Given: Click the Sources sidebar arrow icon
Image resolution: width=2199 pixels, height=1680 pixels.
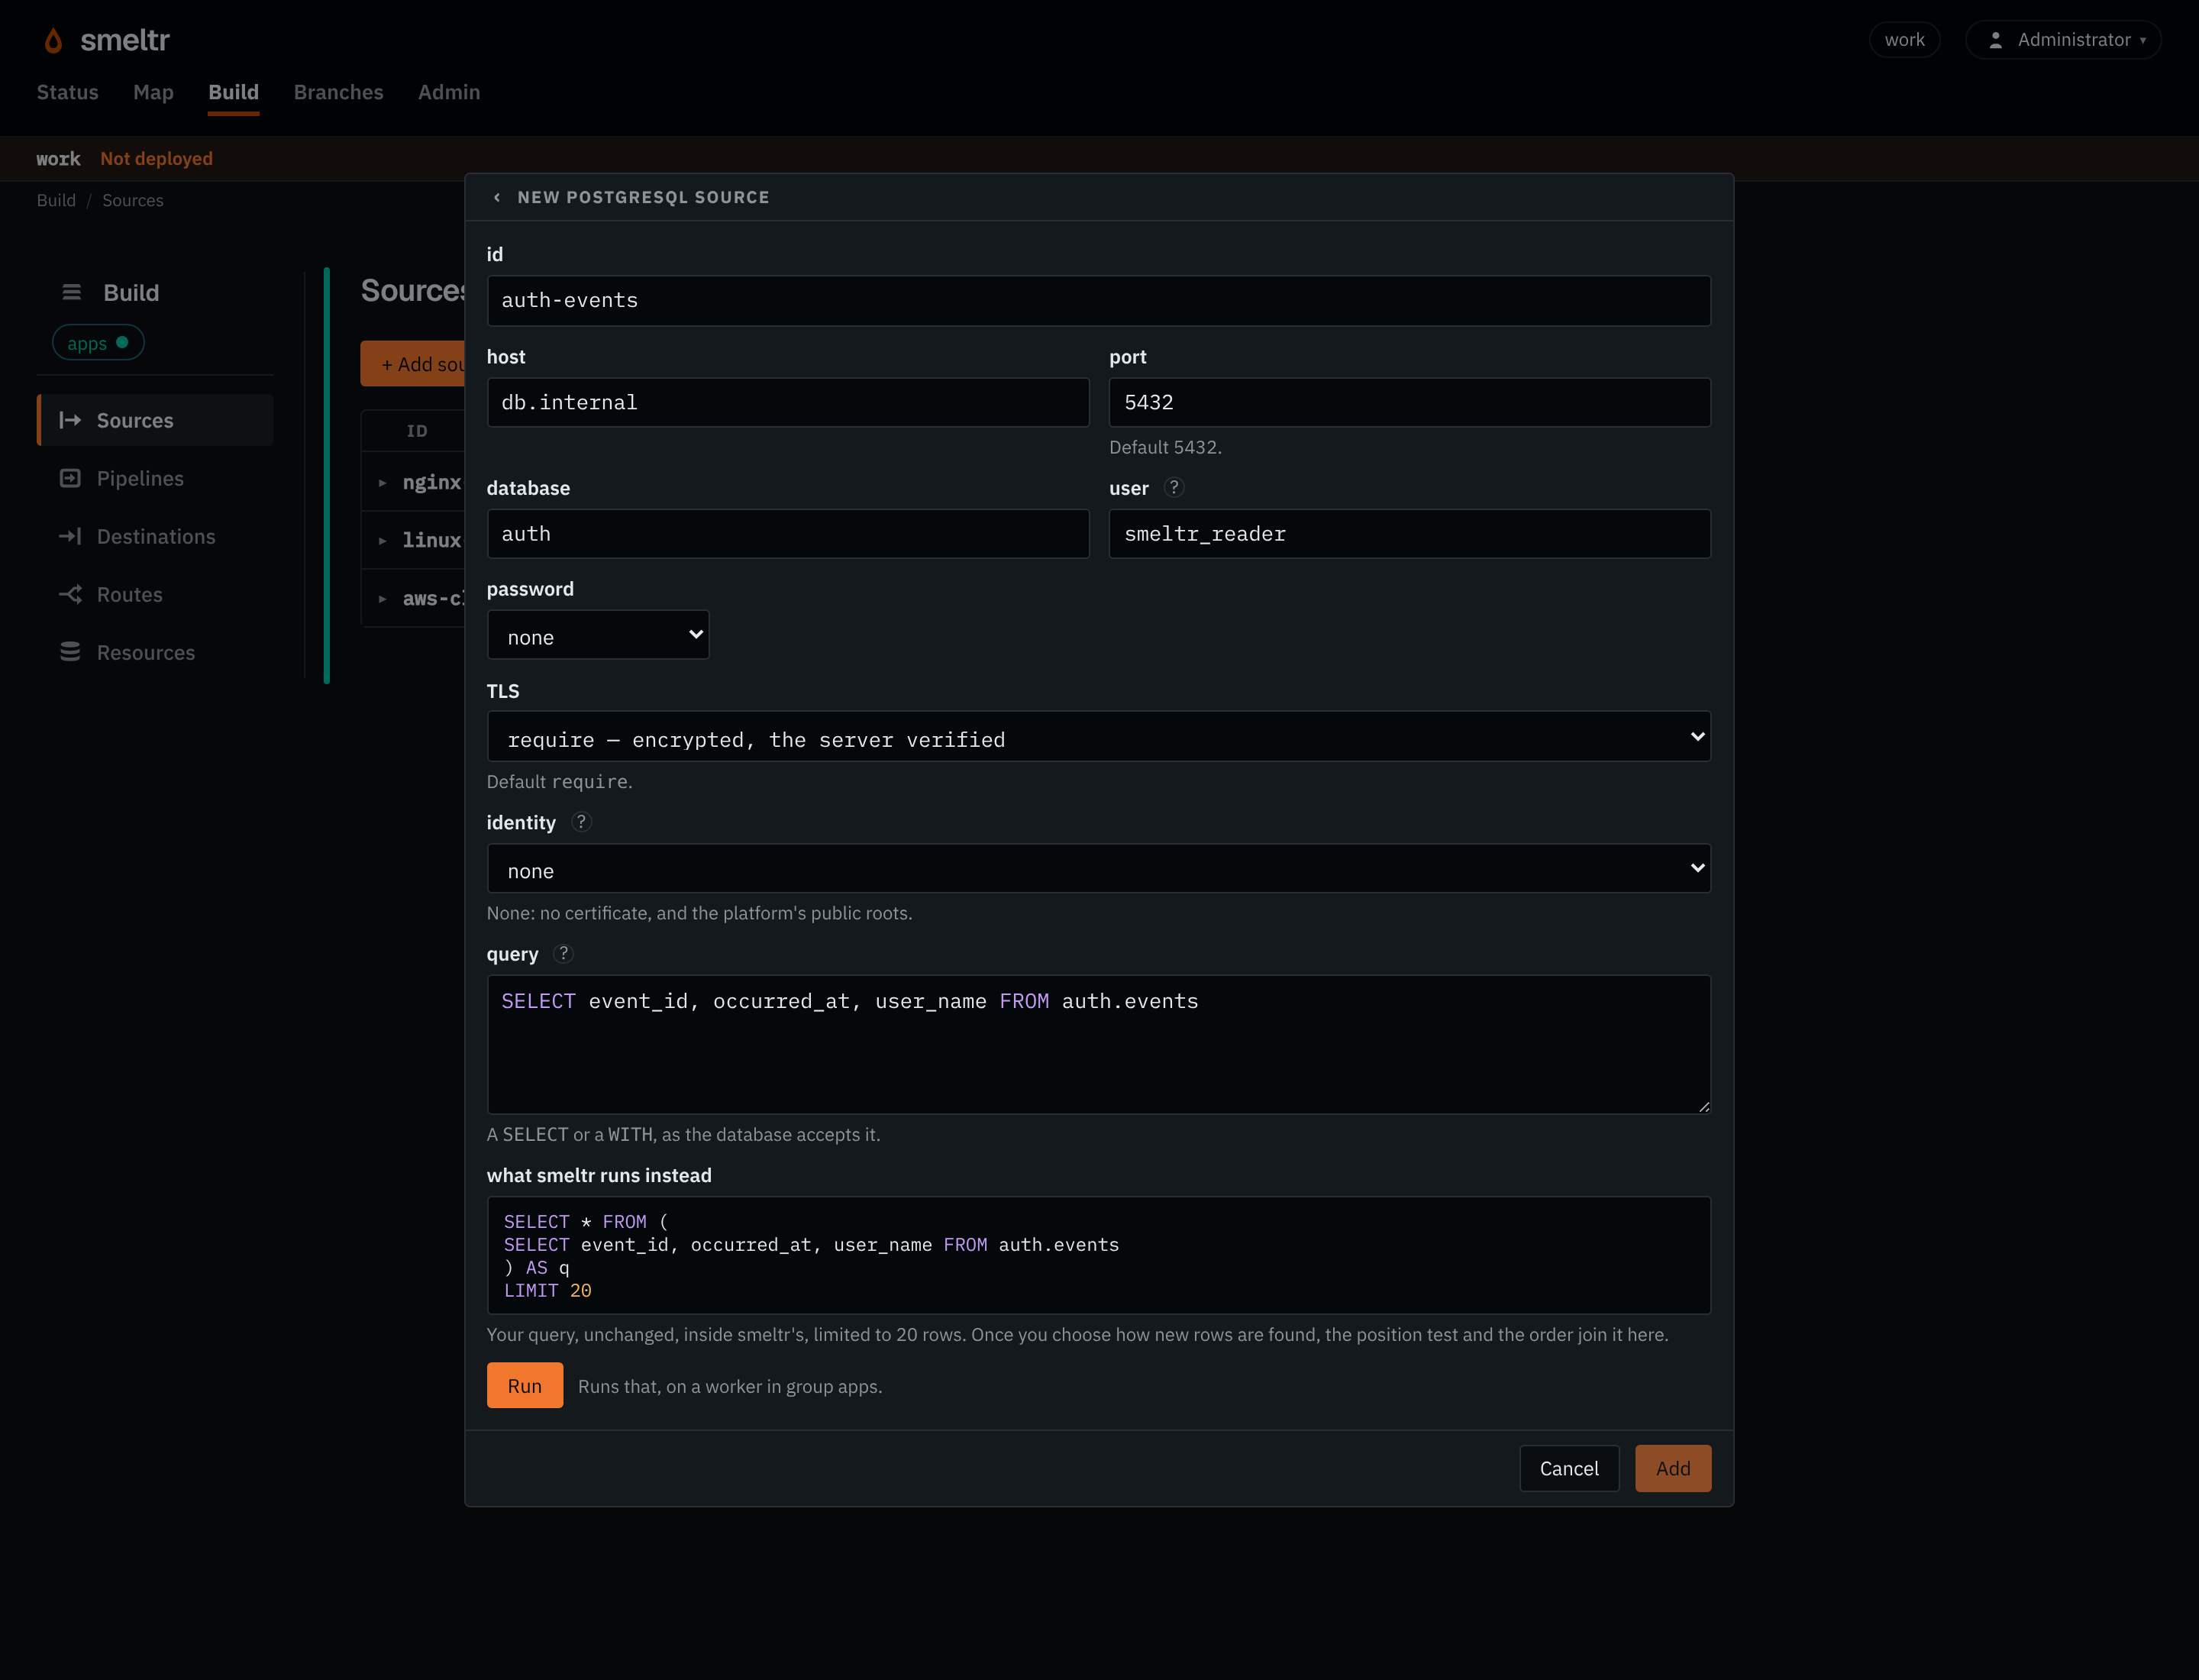Looking at the screenshot, I should tap(70, 420).
